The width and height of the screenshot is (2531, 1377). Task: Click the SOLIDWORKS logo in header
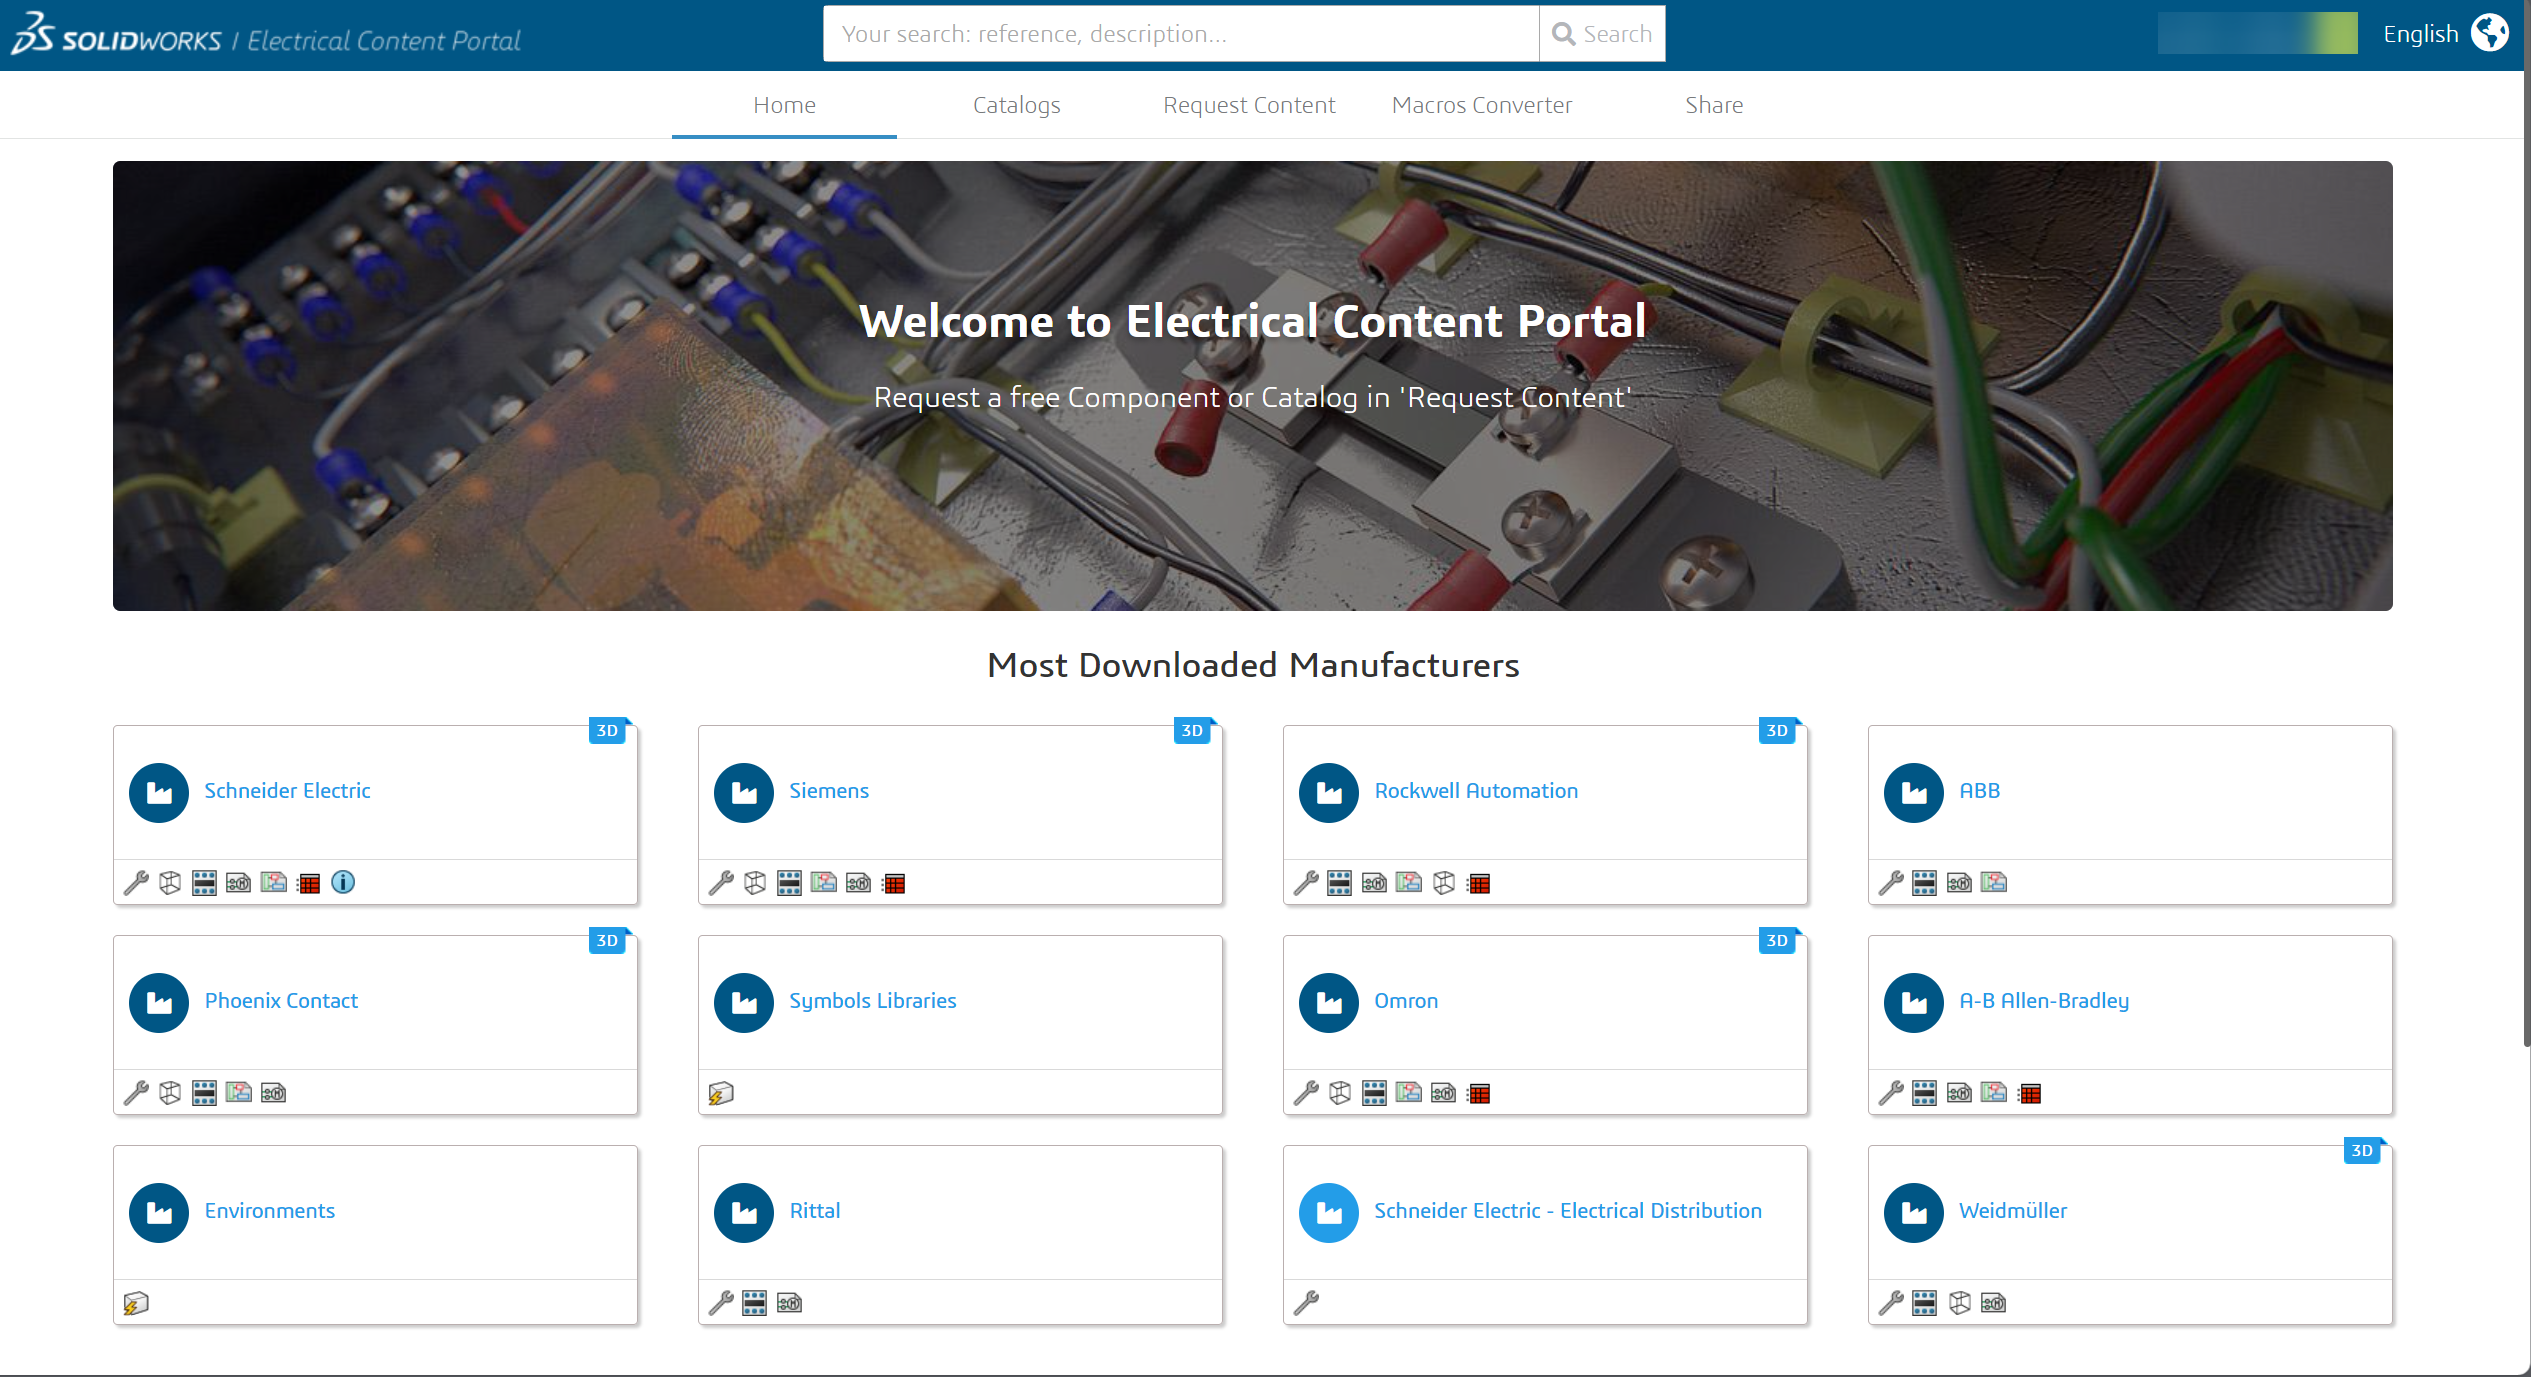[116, 35]
